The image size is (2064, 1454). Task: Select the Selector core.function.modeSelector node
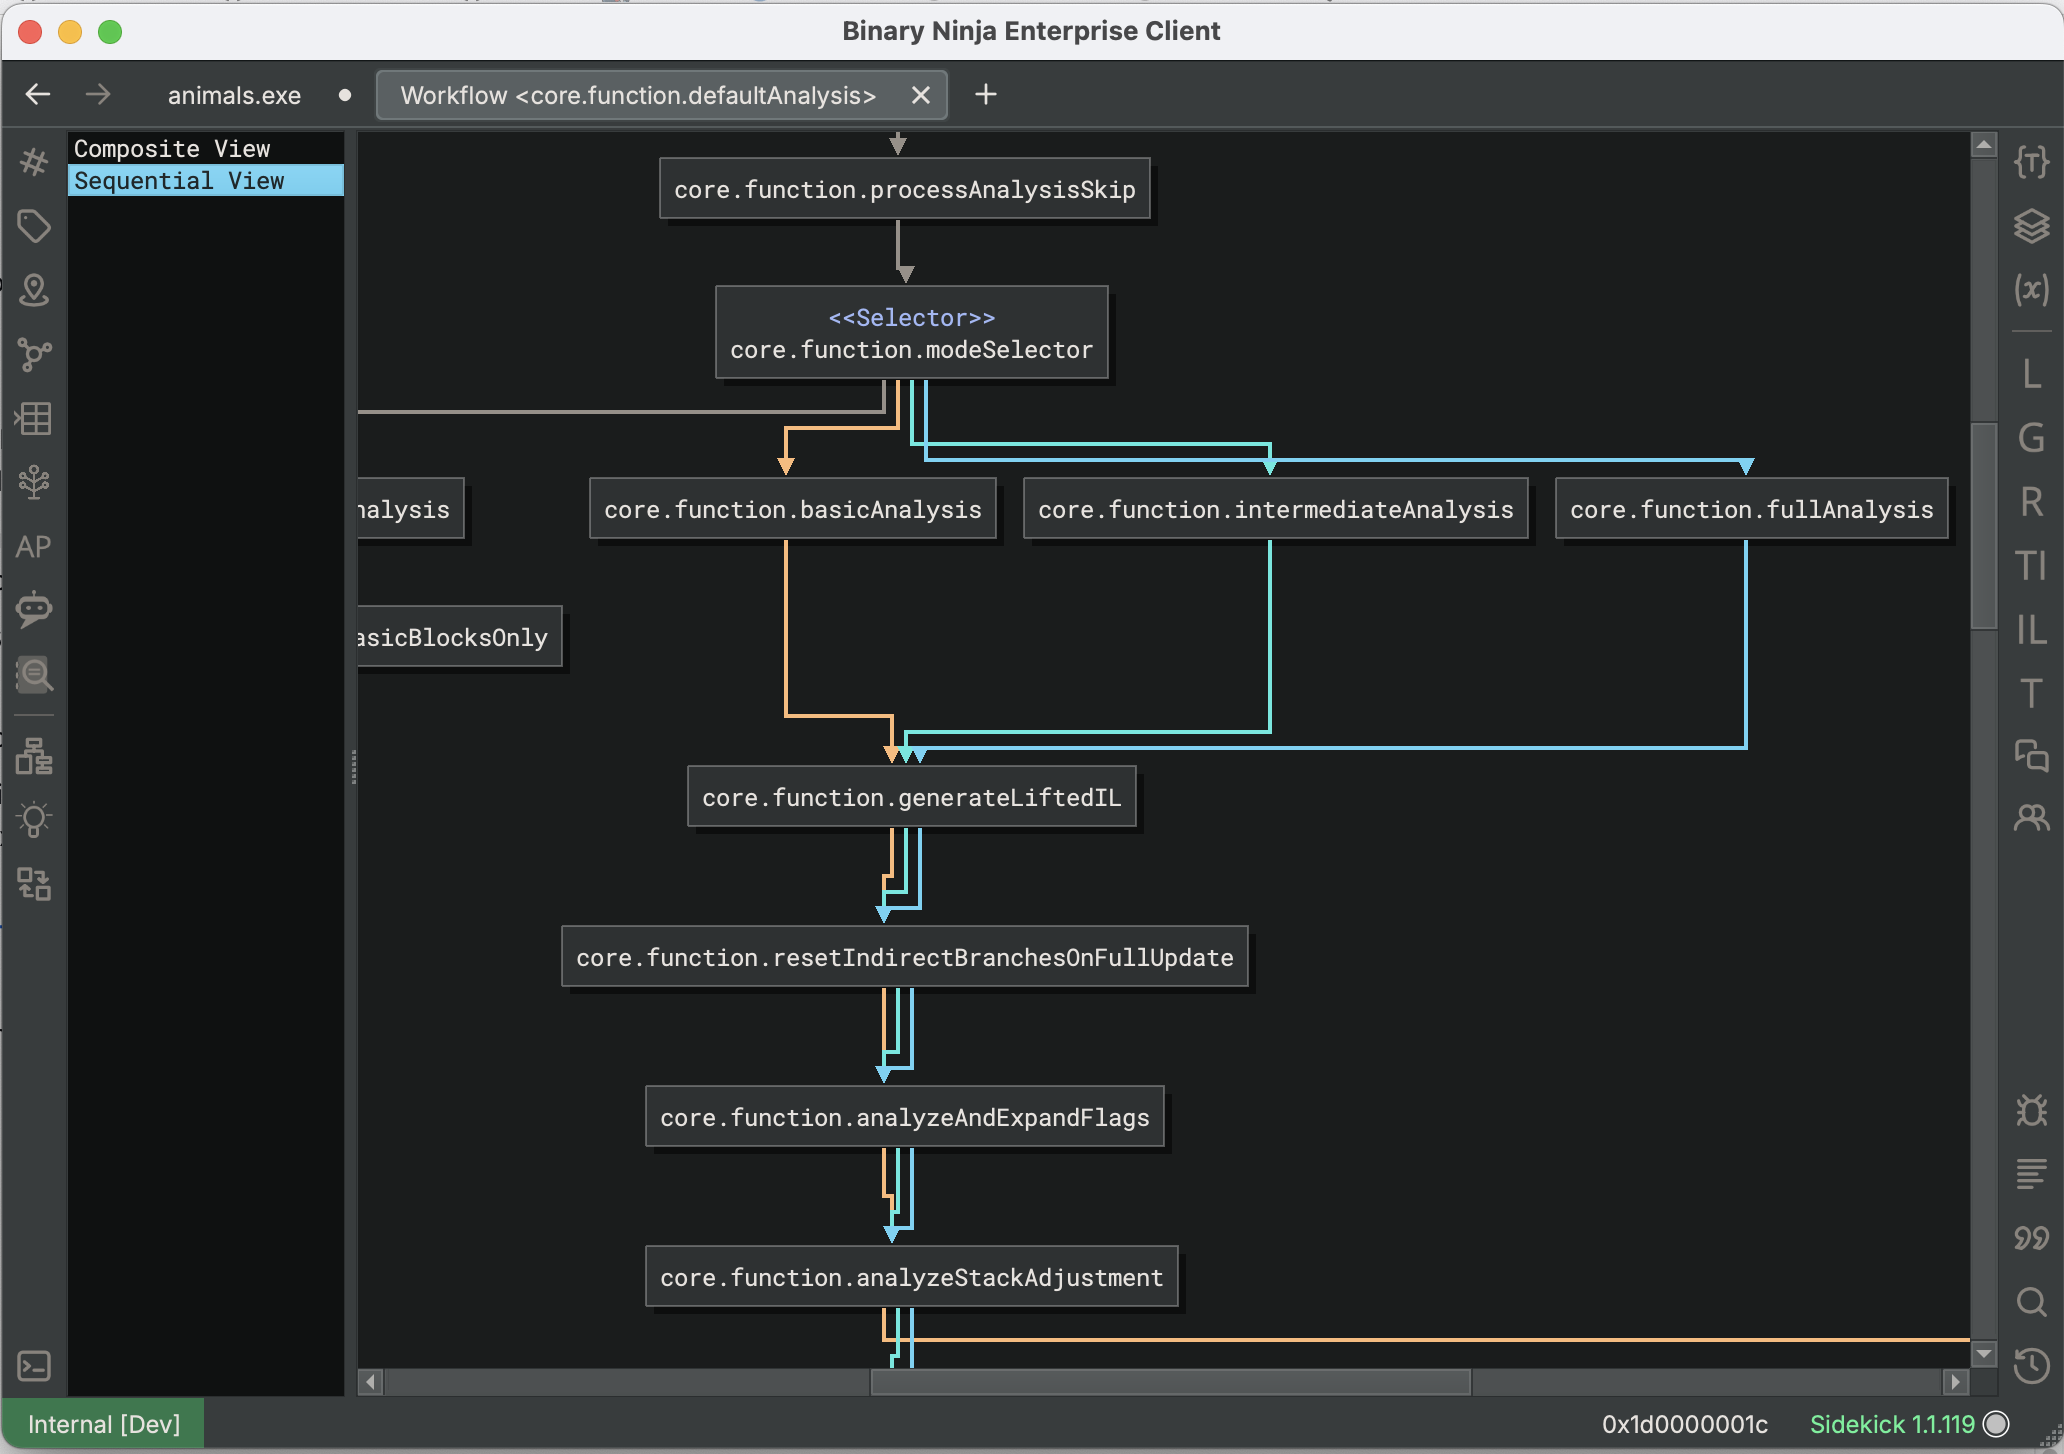click(912, 333)
